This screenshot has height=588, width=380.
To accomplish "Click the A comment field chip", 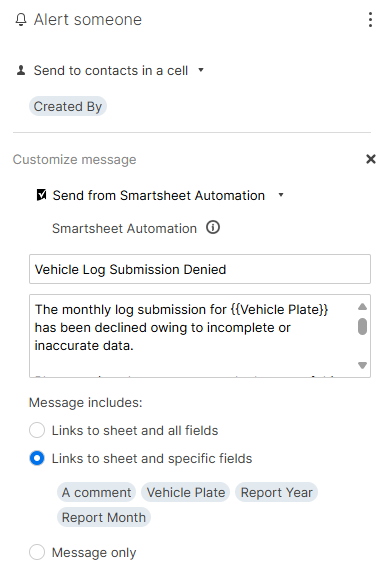I will point(96,492).
